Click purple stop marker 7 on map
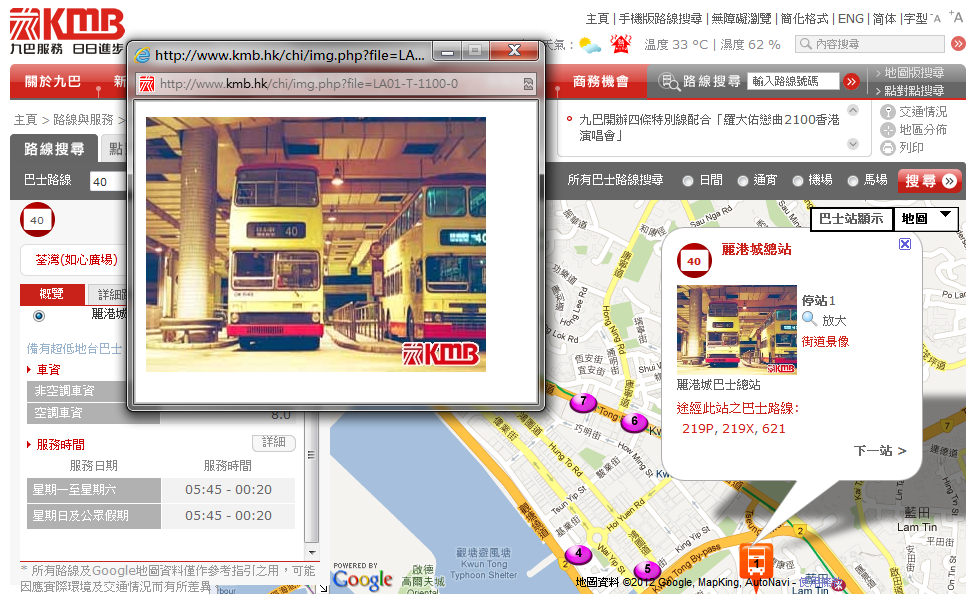The image size is (976, 594). click(583, 402)
